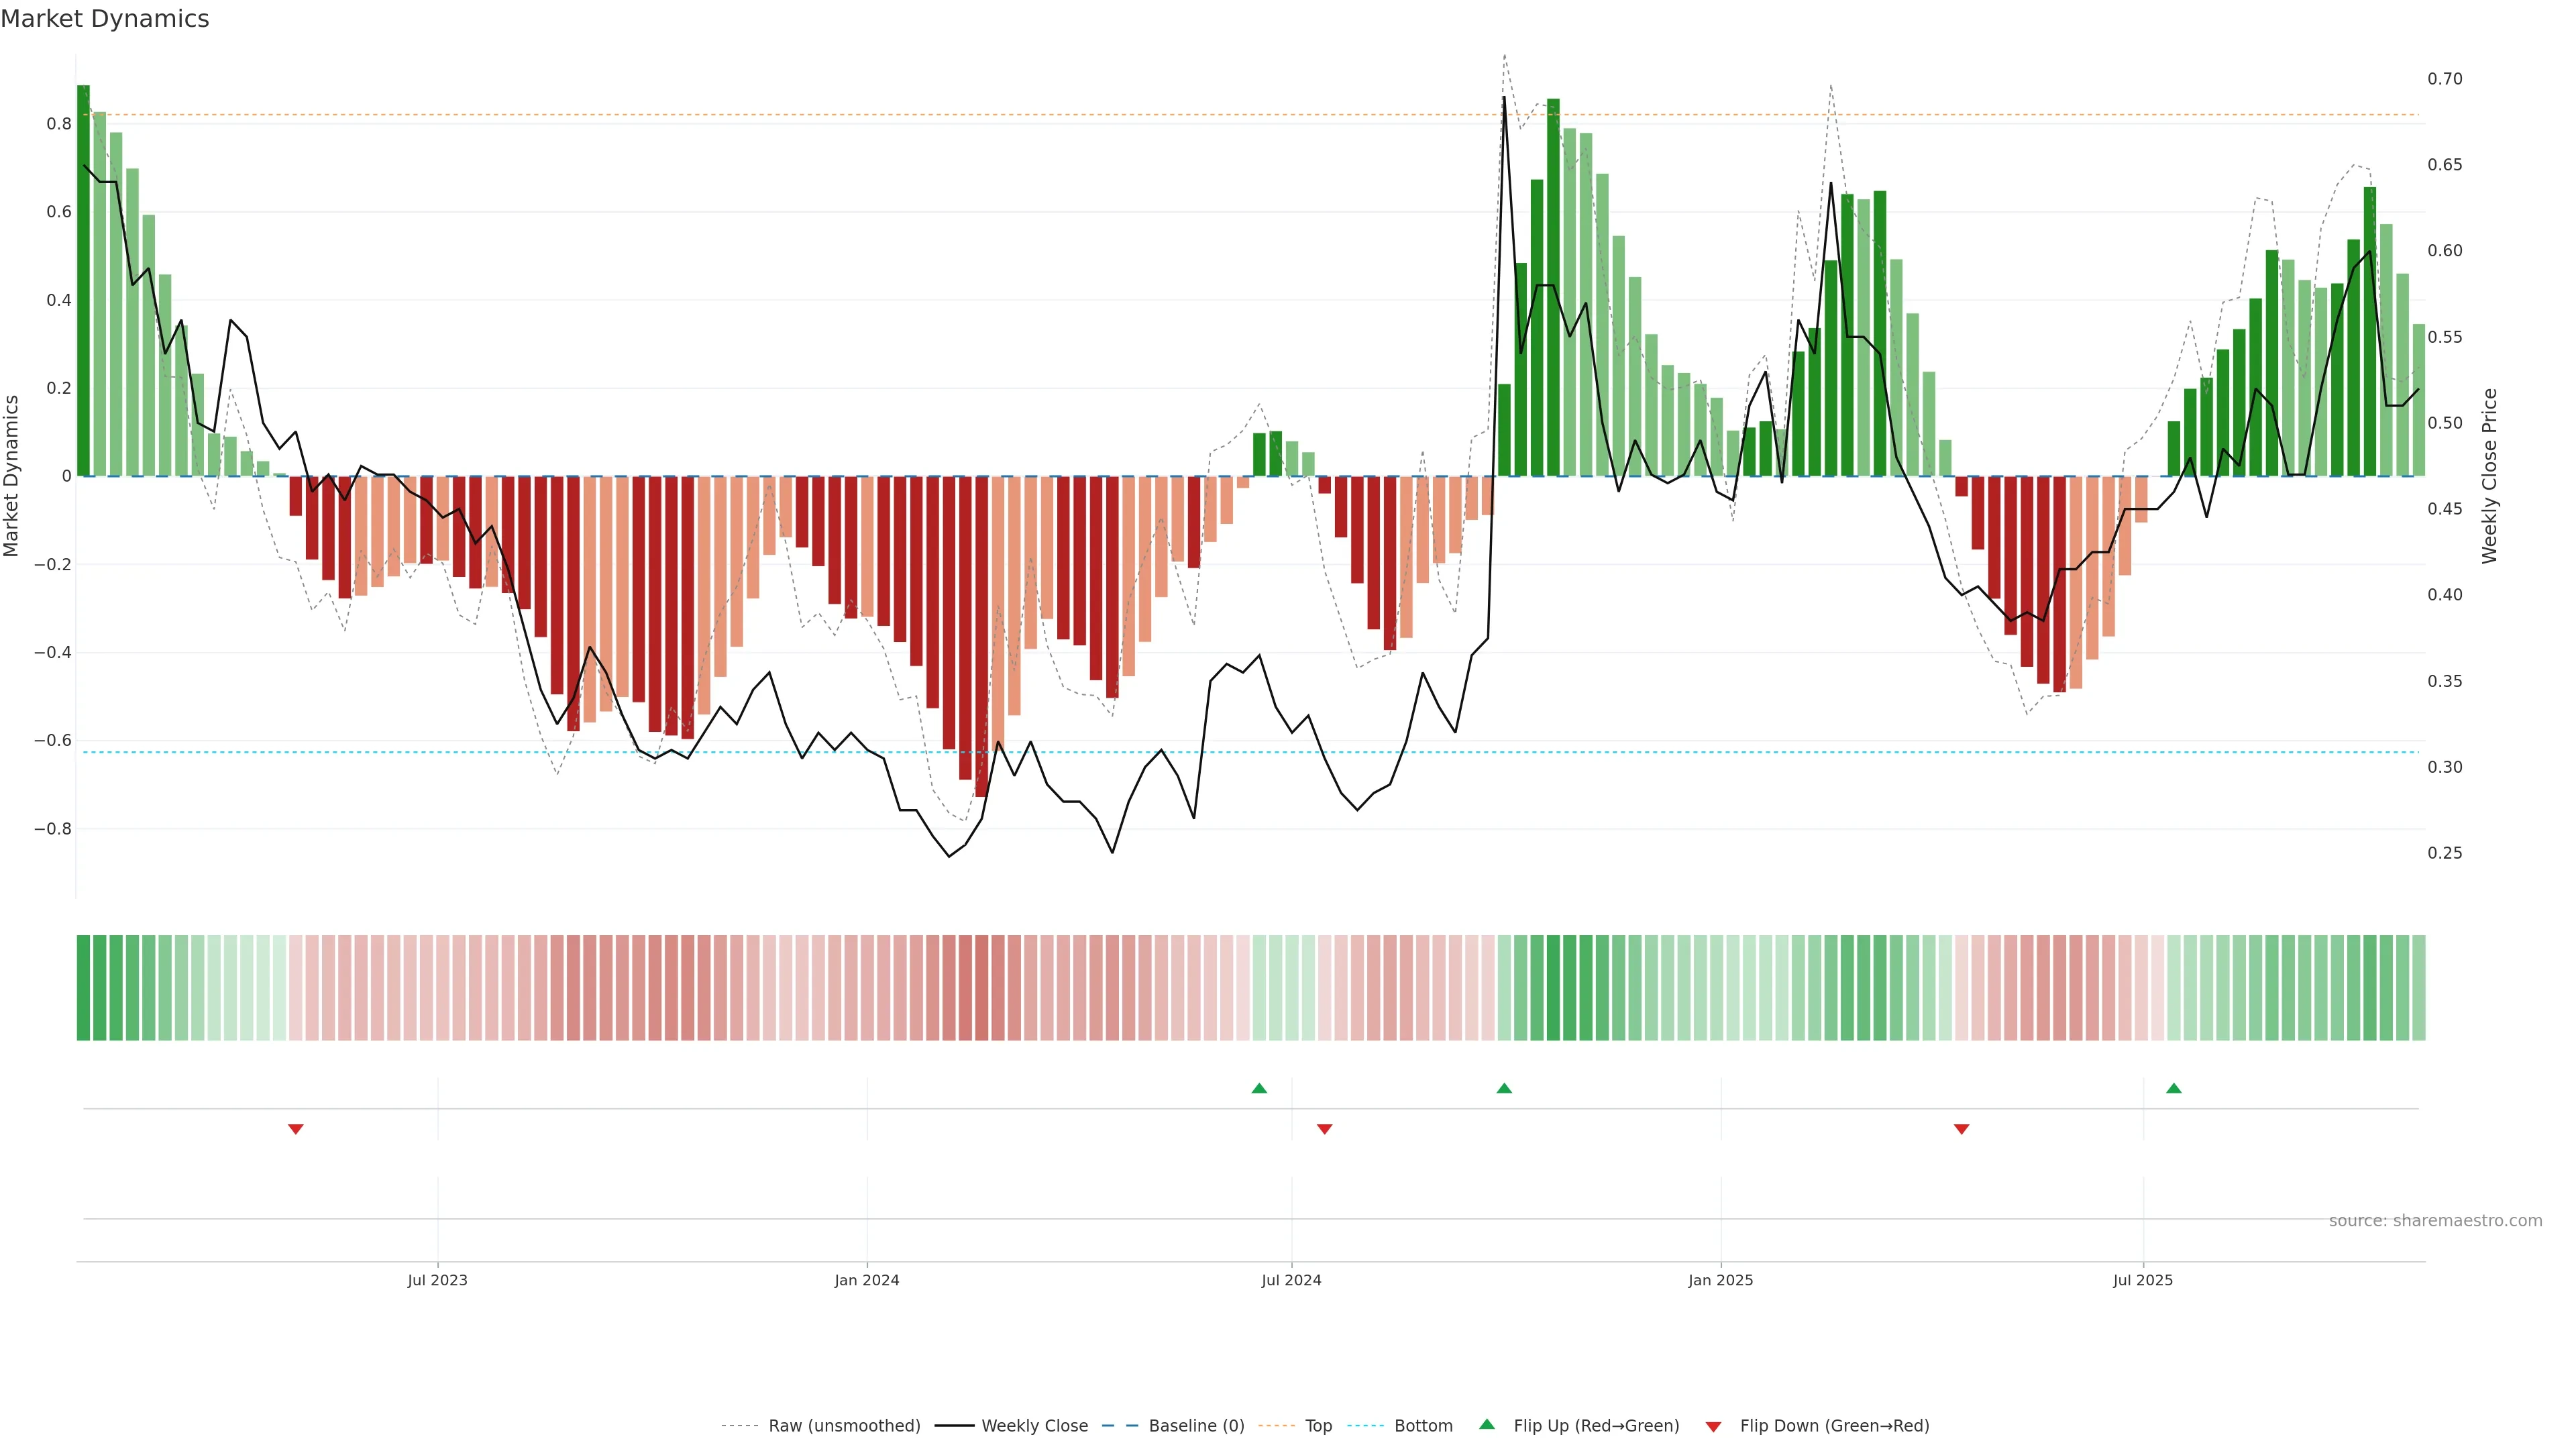The height and width of the screenshot is (1449, 2576).
Task: Click the 0.70 right-axis tick label
Action: click(2445, 79)
